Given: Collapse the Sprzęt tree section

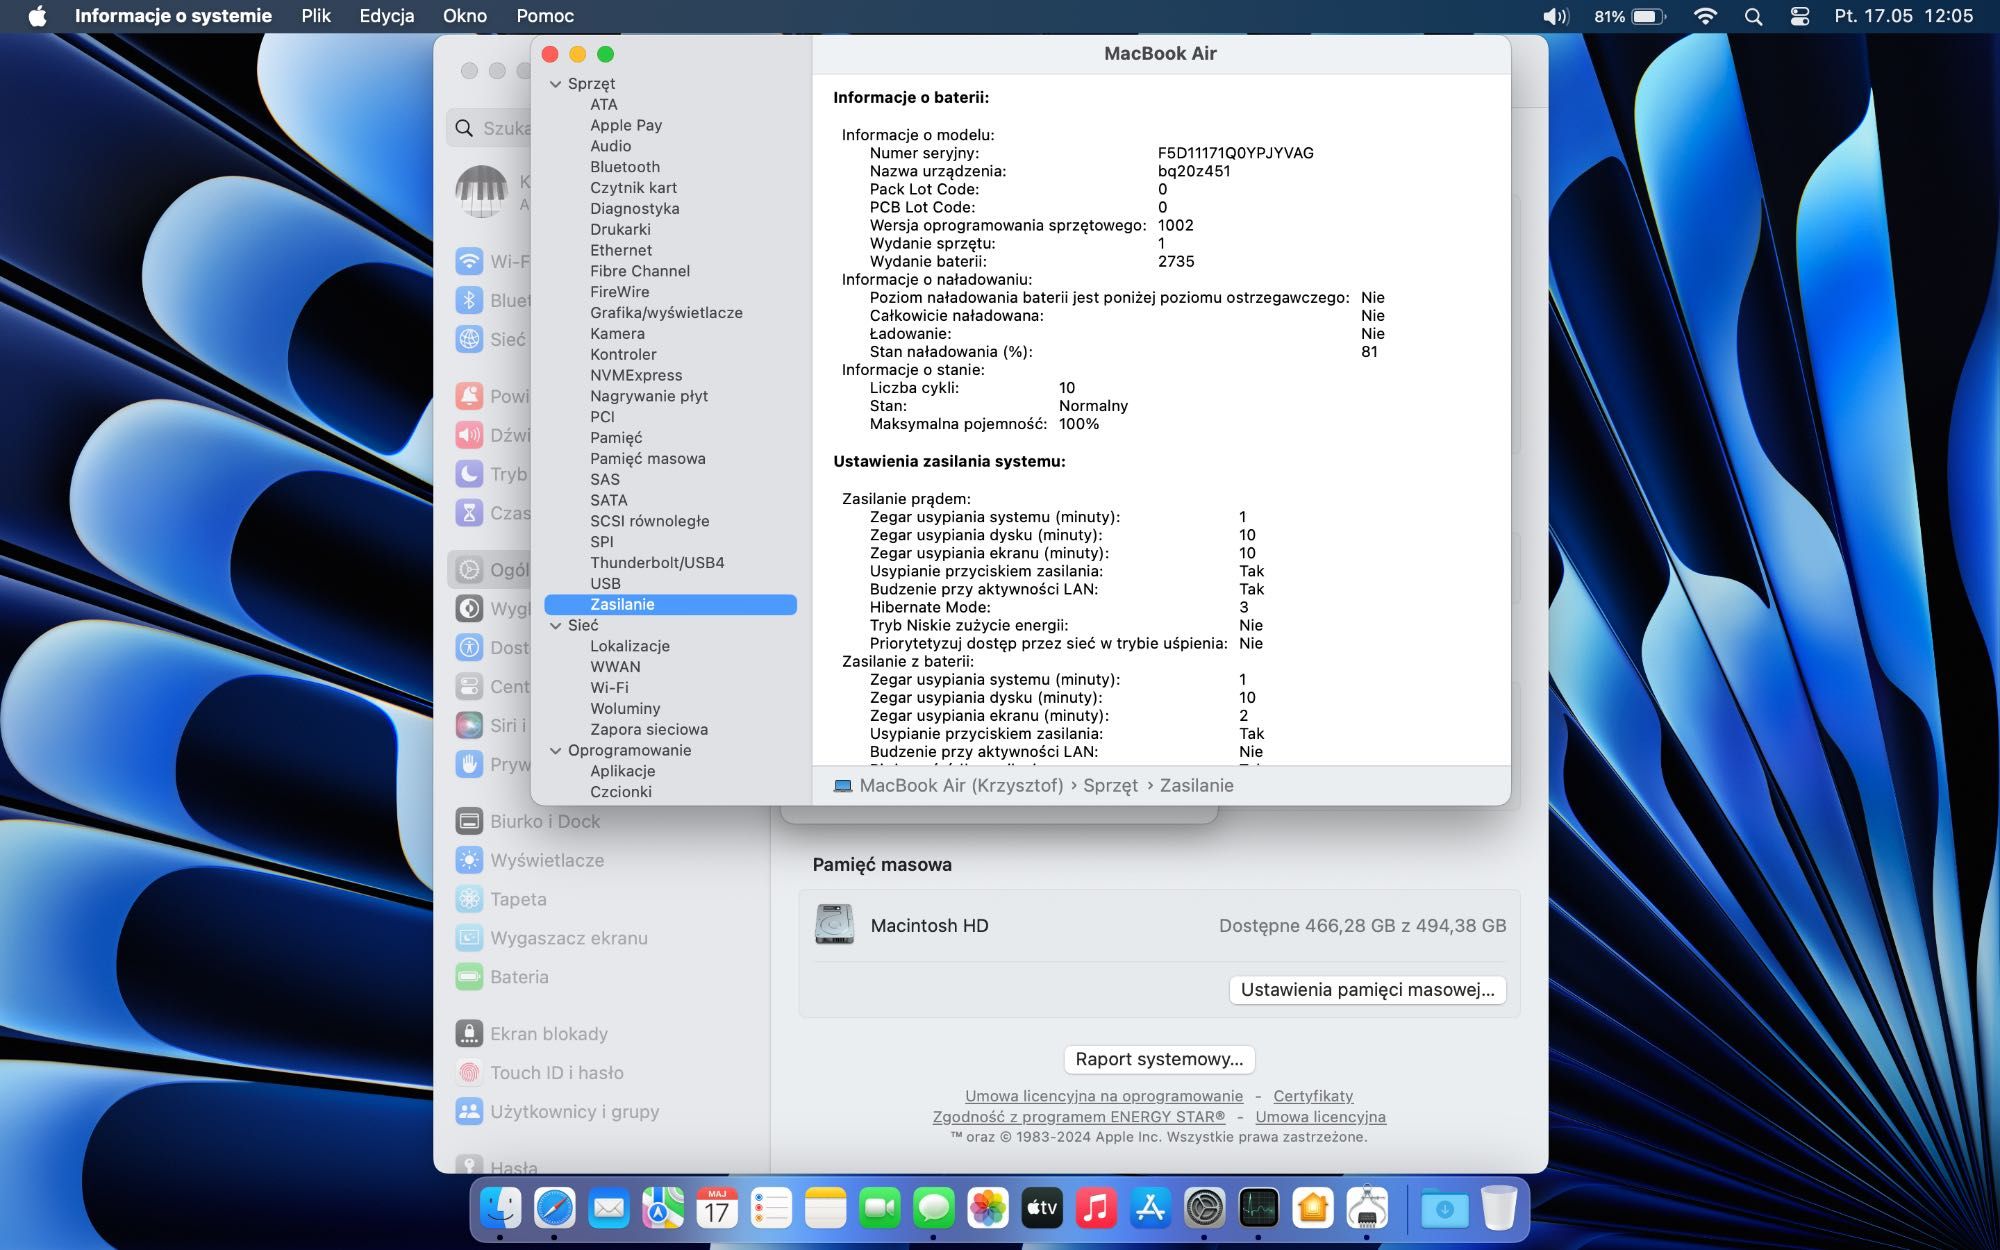Looking at the screenshot, I should pyautogui.click(x=556, y=84).
